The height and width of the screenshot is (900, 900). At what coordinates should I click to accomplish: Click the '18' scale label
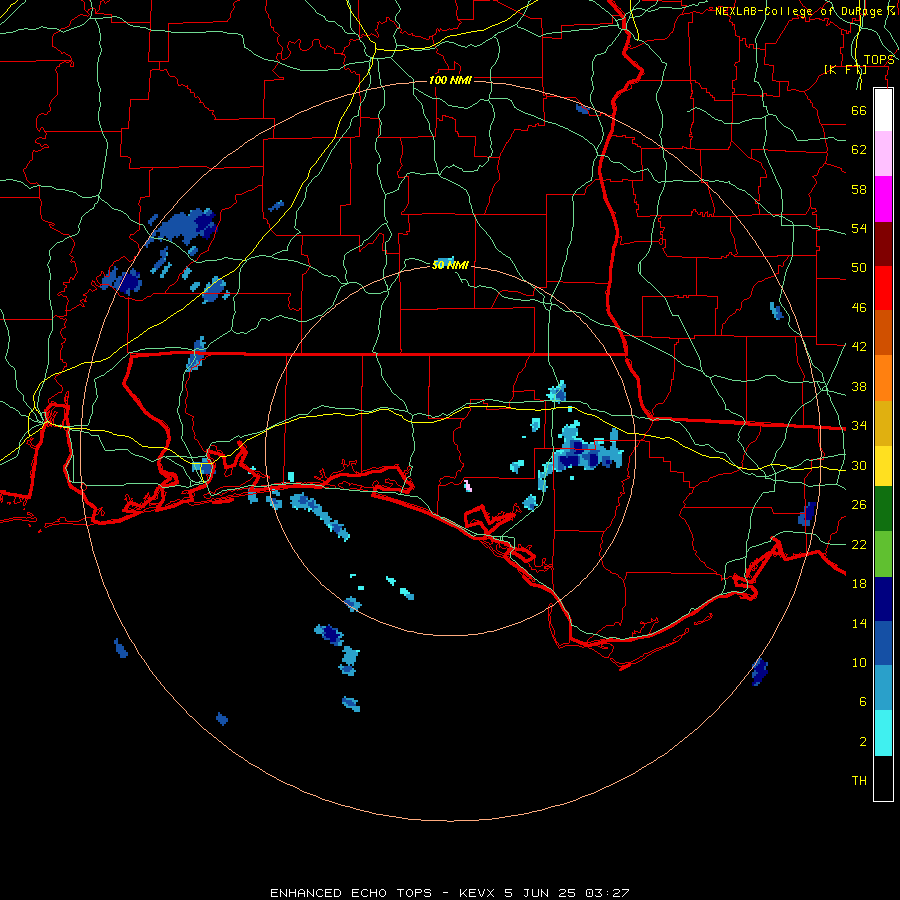coord(859,584)
